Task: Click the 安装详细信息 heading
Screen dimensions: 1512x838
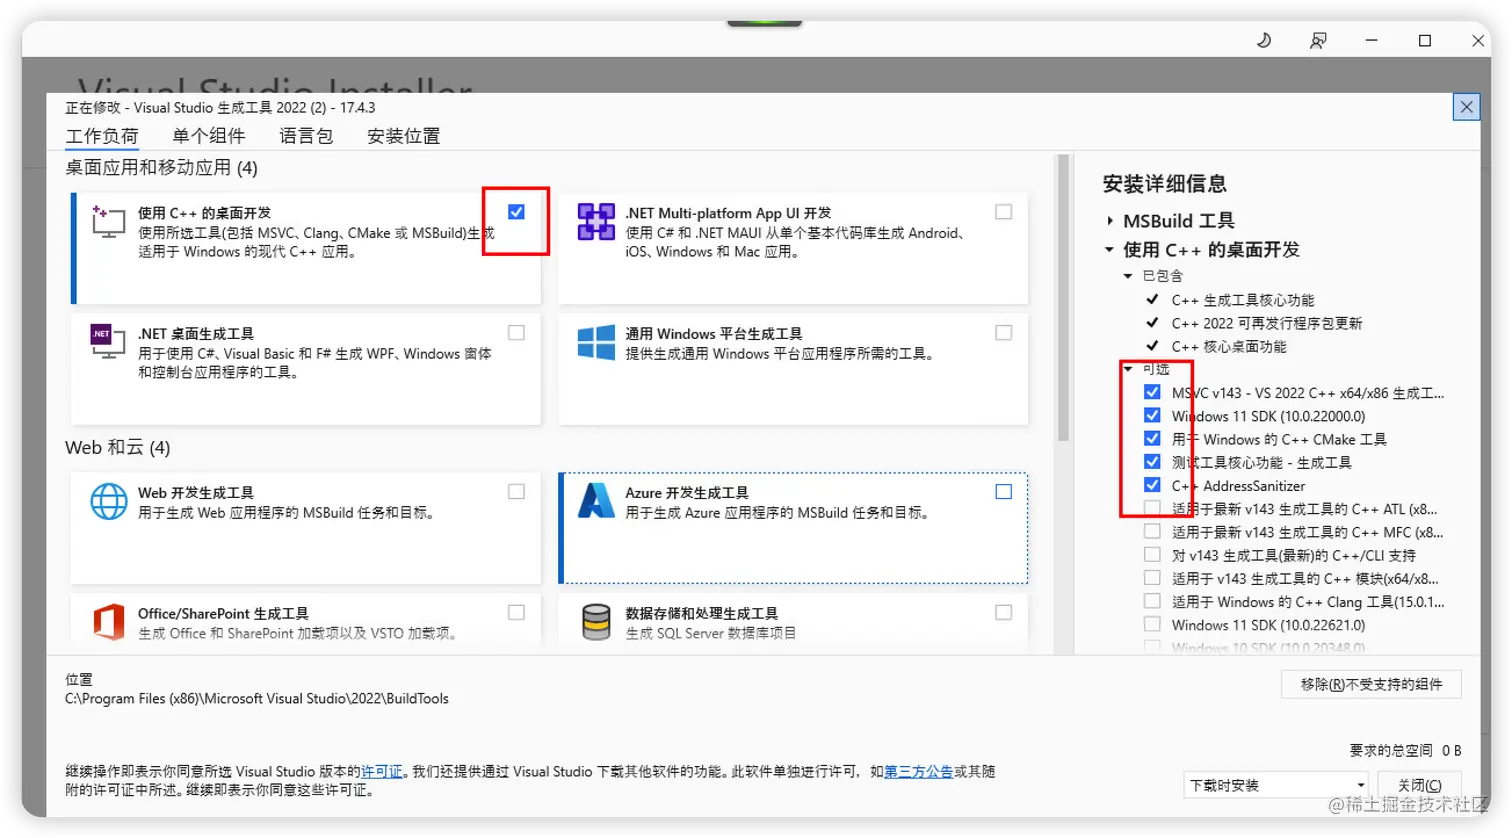Action: [1164, 183]
